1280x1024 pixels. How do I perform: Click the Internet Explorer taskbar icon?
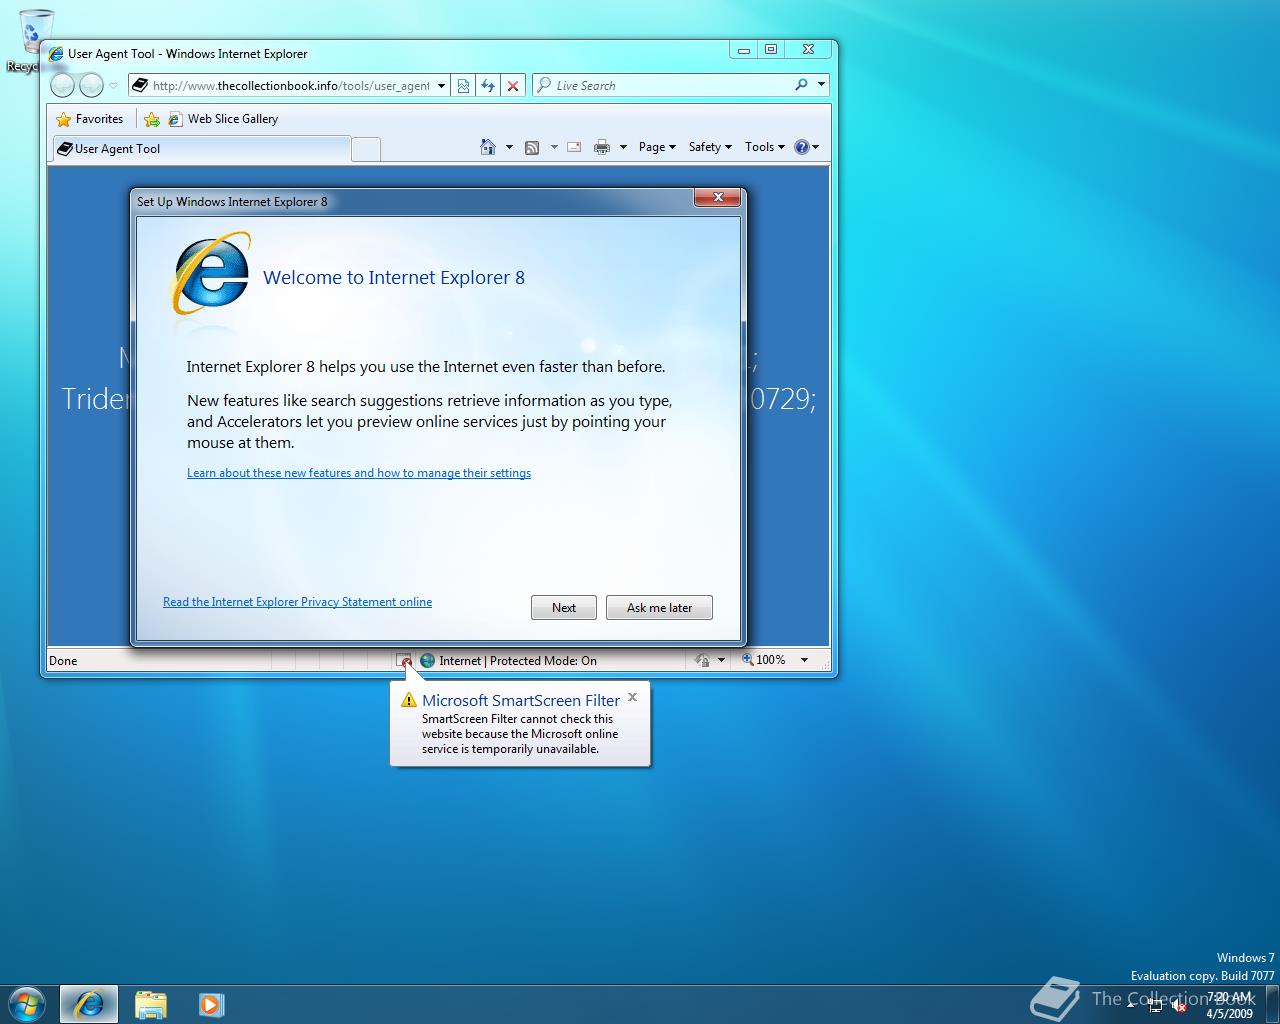[89, 1004]
